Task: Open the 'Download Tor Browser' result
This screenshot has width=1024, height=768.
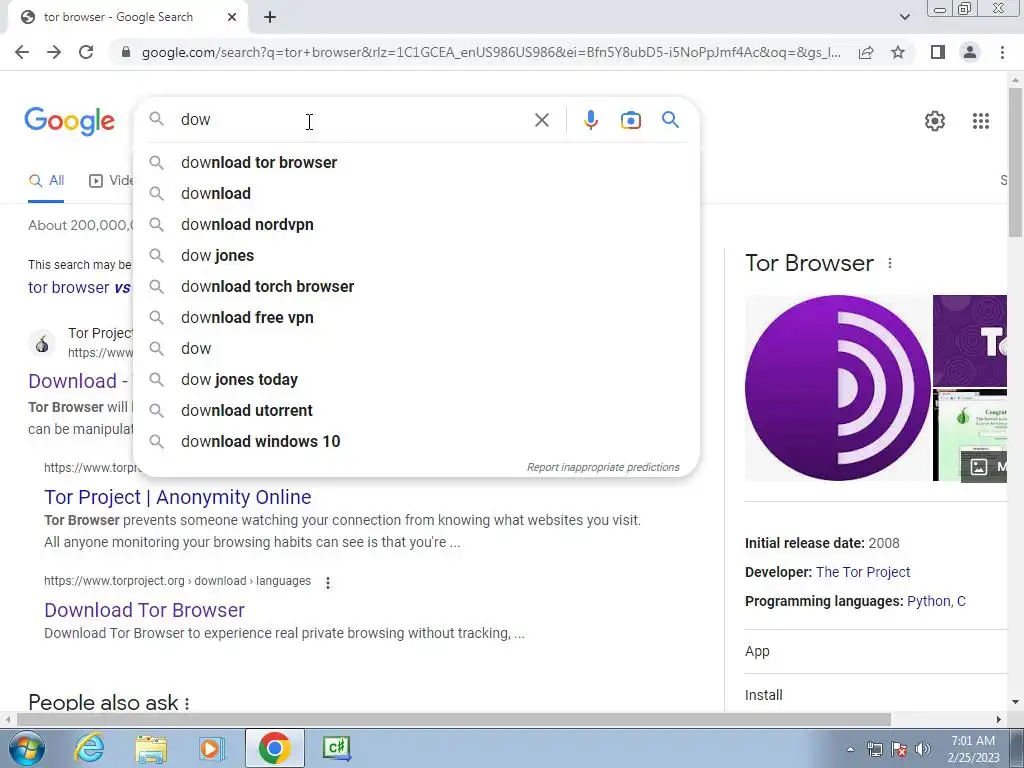Action: coord(144,610)
